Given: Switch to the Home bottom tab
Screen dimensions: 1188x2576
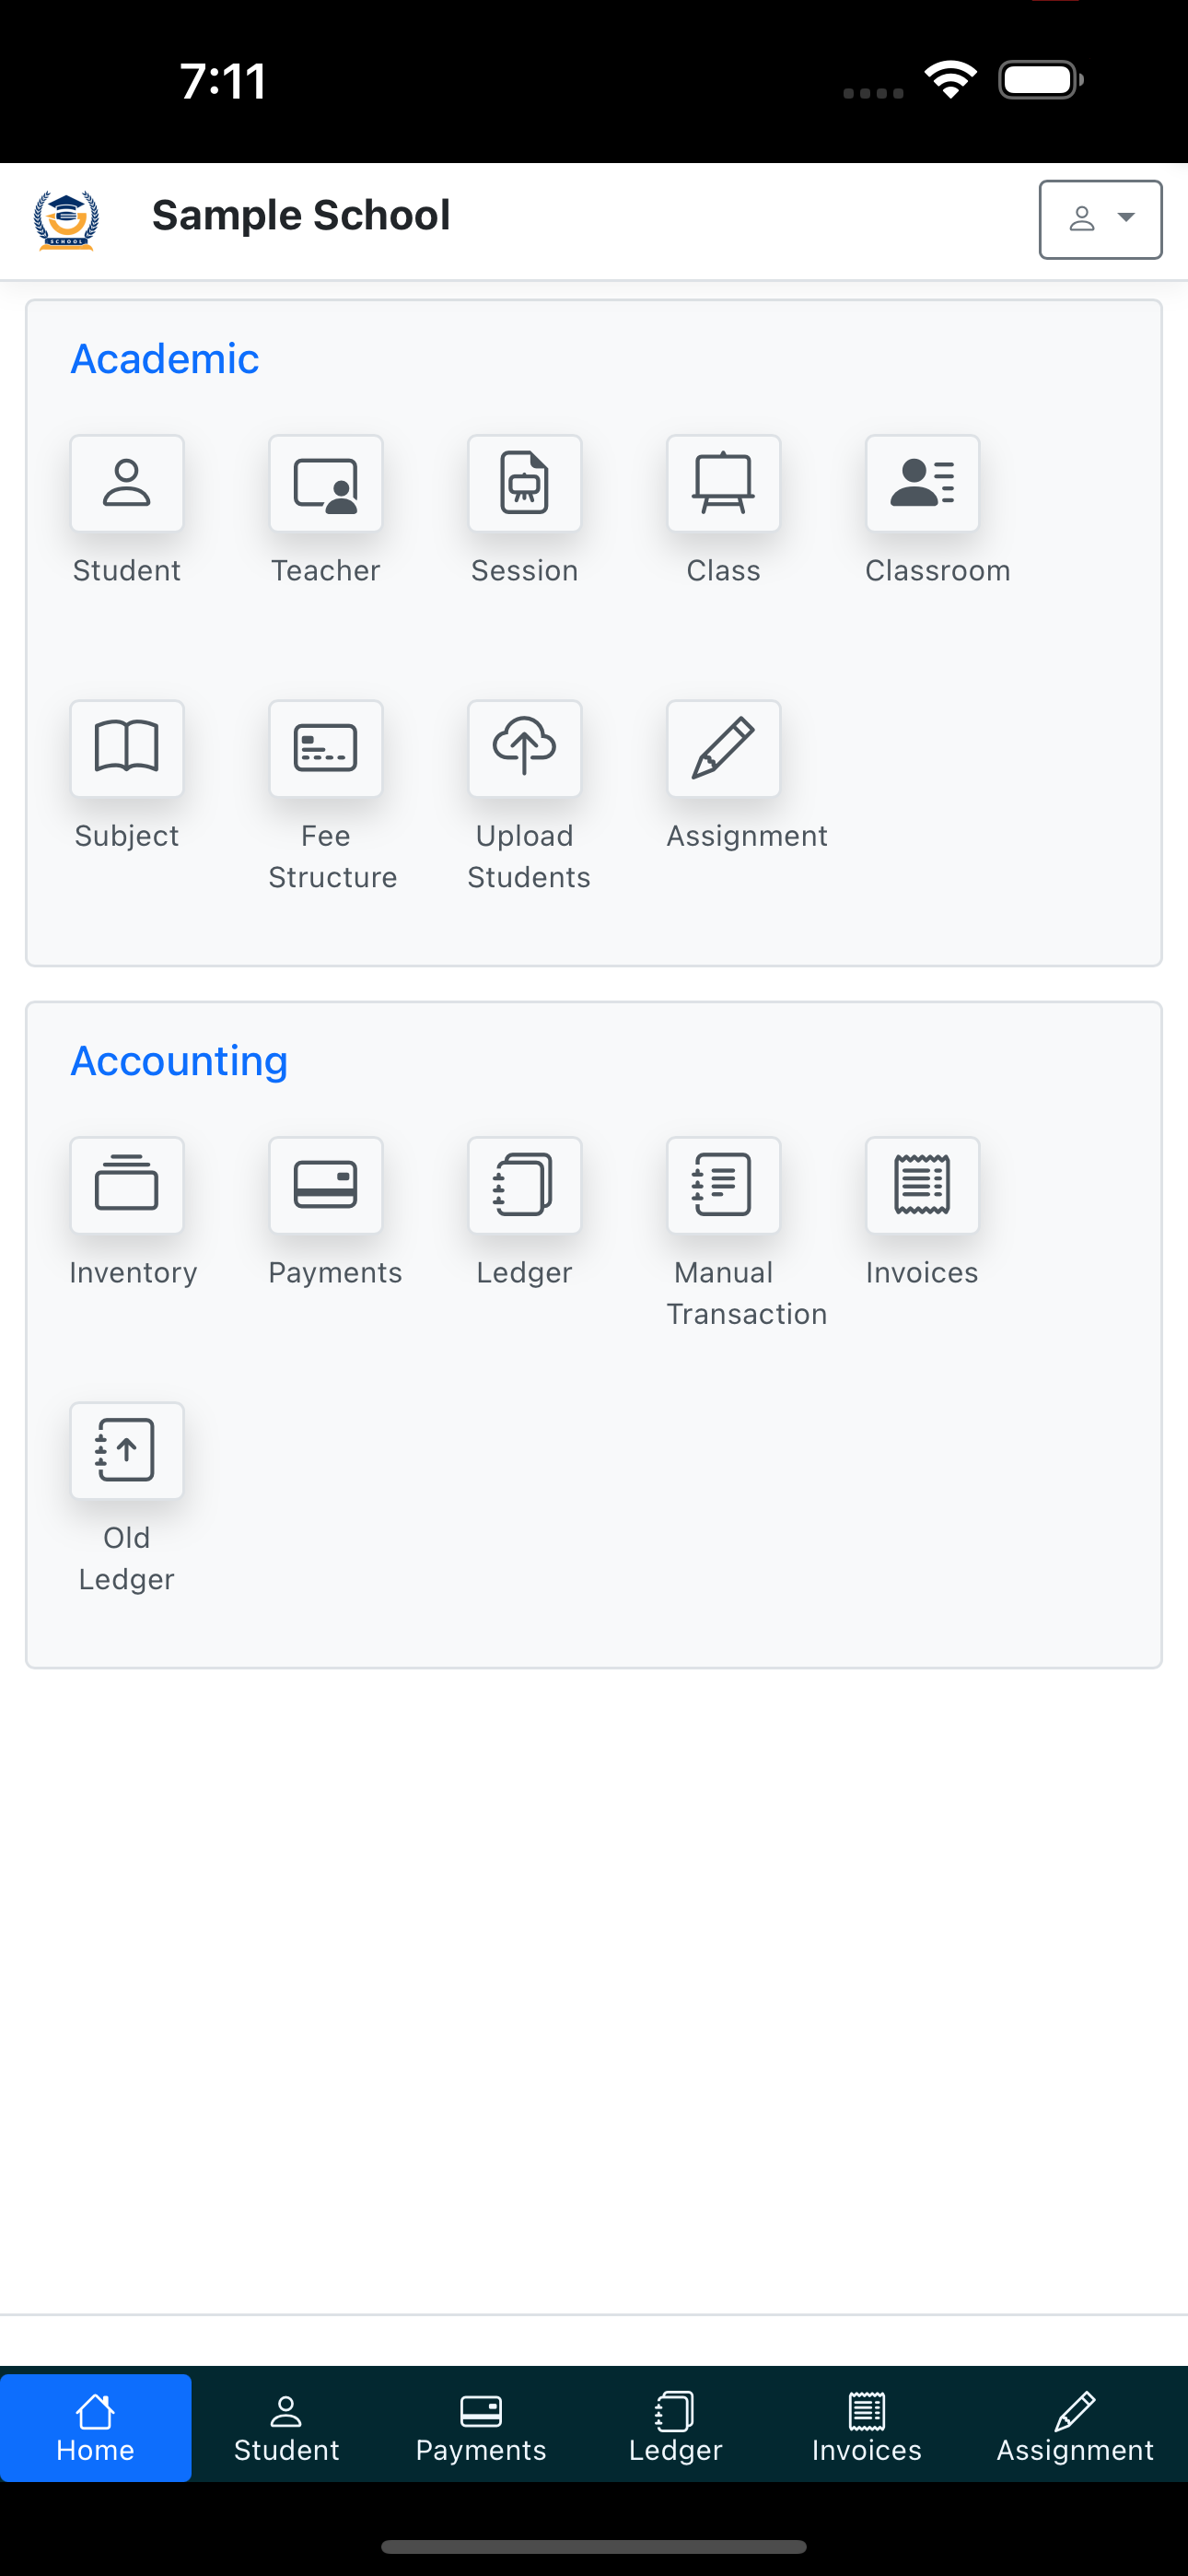Looking at the screenshot, I should pos(95,2428).
